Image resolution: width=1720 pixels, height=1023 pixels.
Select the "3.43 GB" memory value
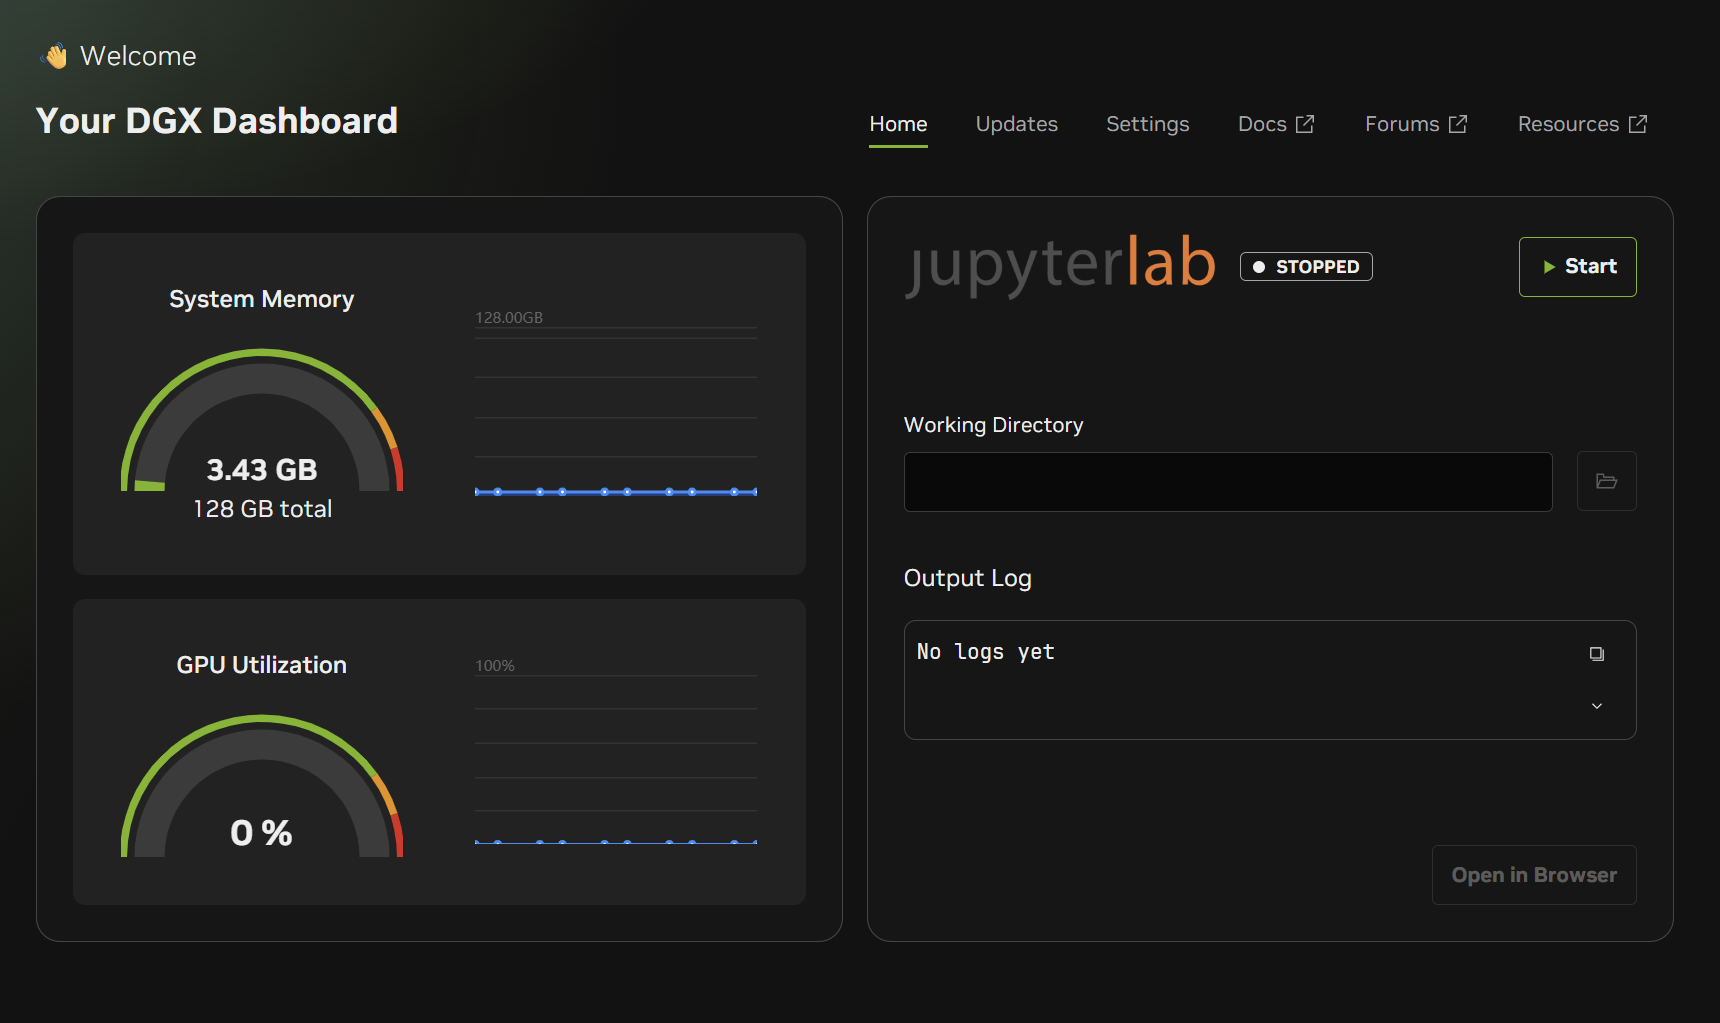tap(262, 470)
